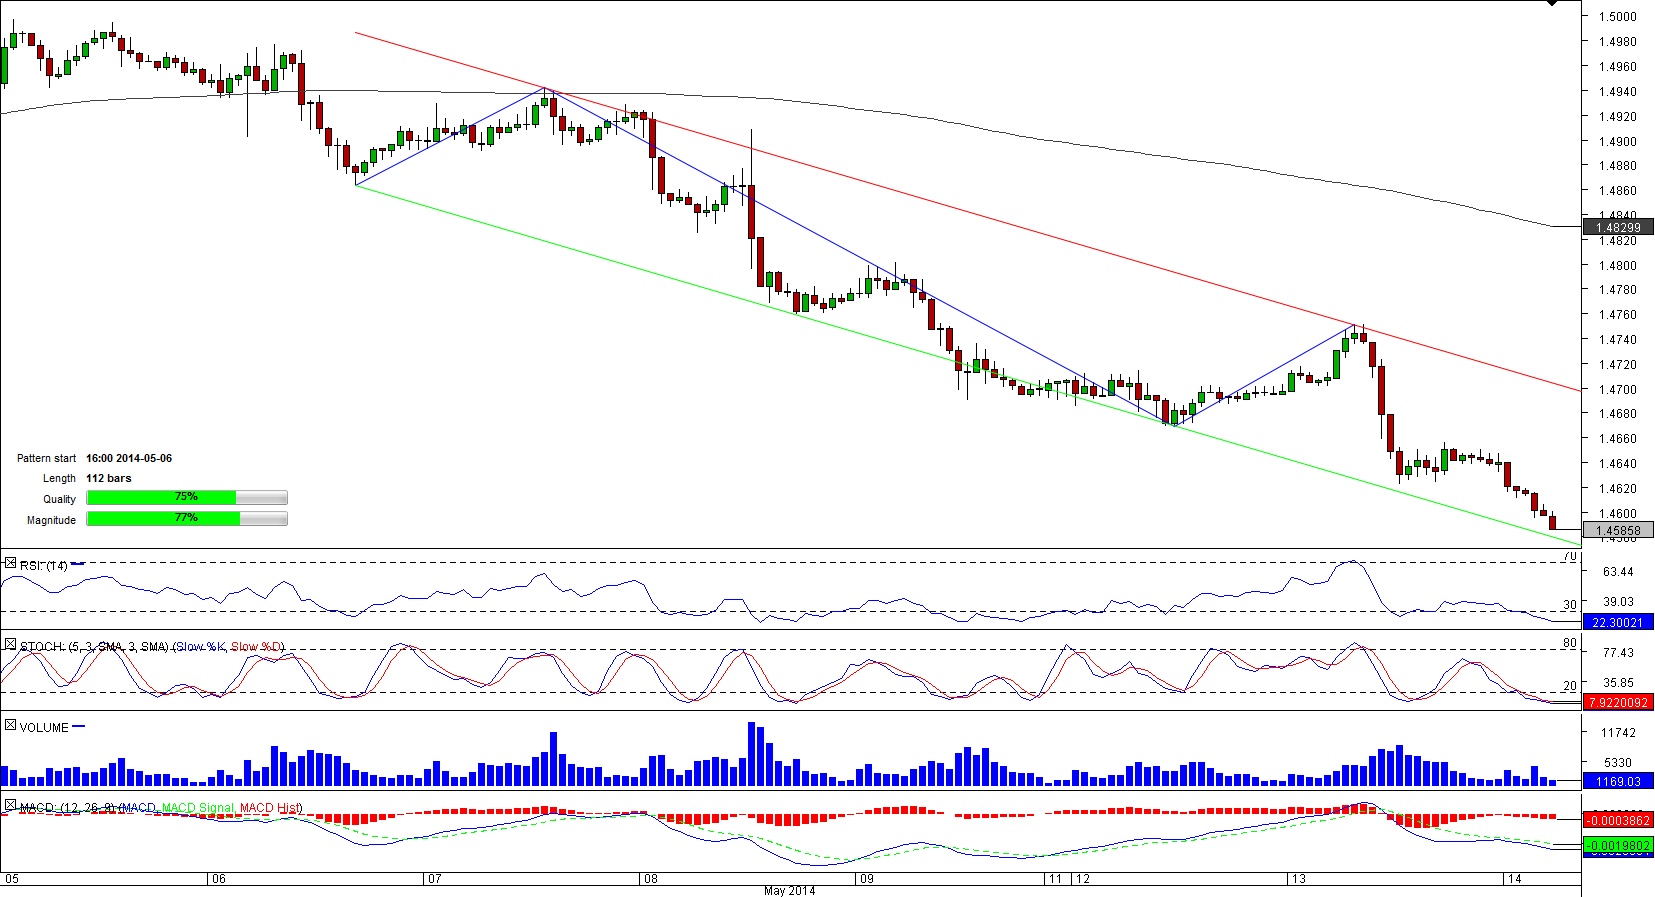Click the 'Quality' label text

point(59,499)
